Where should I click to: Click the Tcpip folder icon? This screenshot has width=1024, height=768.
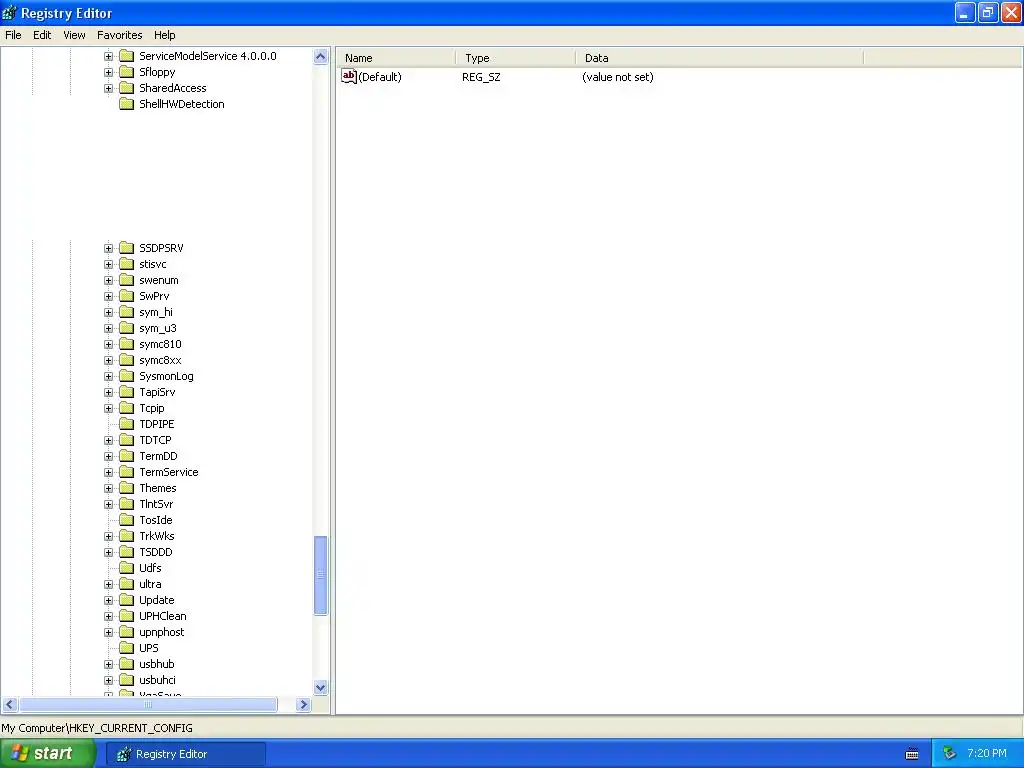[x=127, y=408]
